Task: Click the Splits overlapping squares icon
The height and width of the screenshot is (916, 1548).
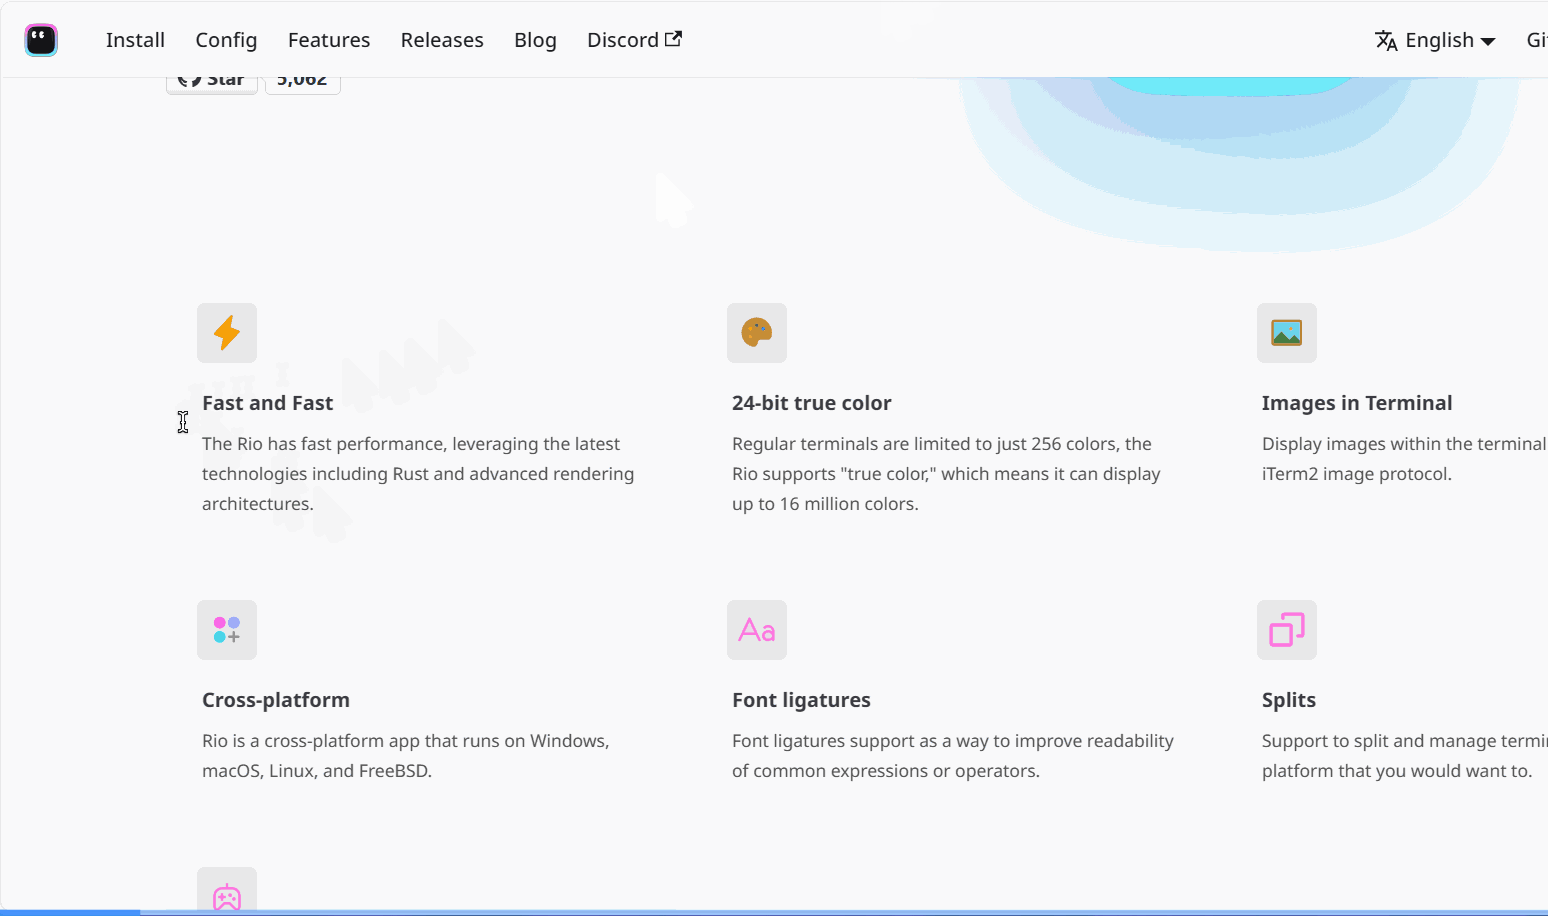Action: click(1287, 630)
